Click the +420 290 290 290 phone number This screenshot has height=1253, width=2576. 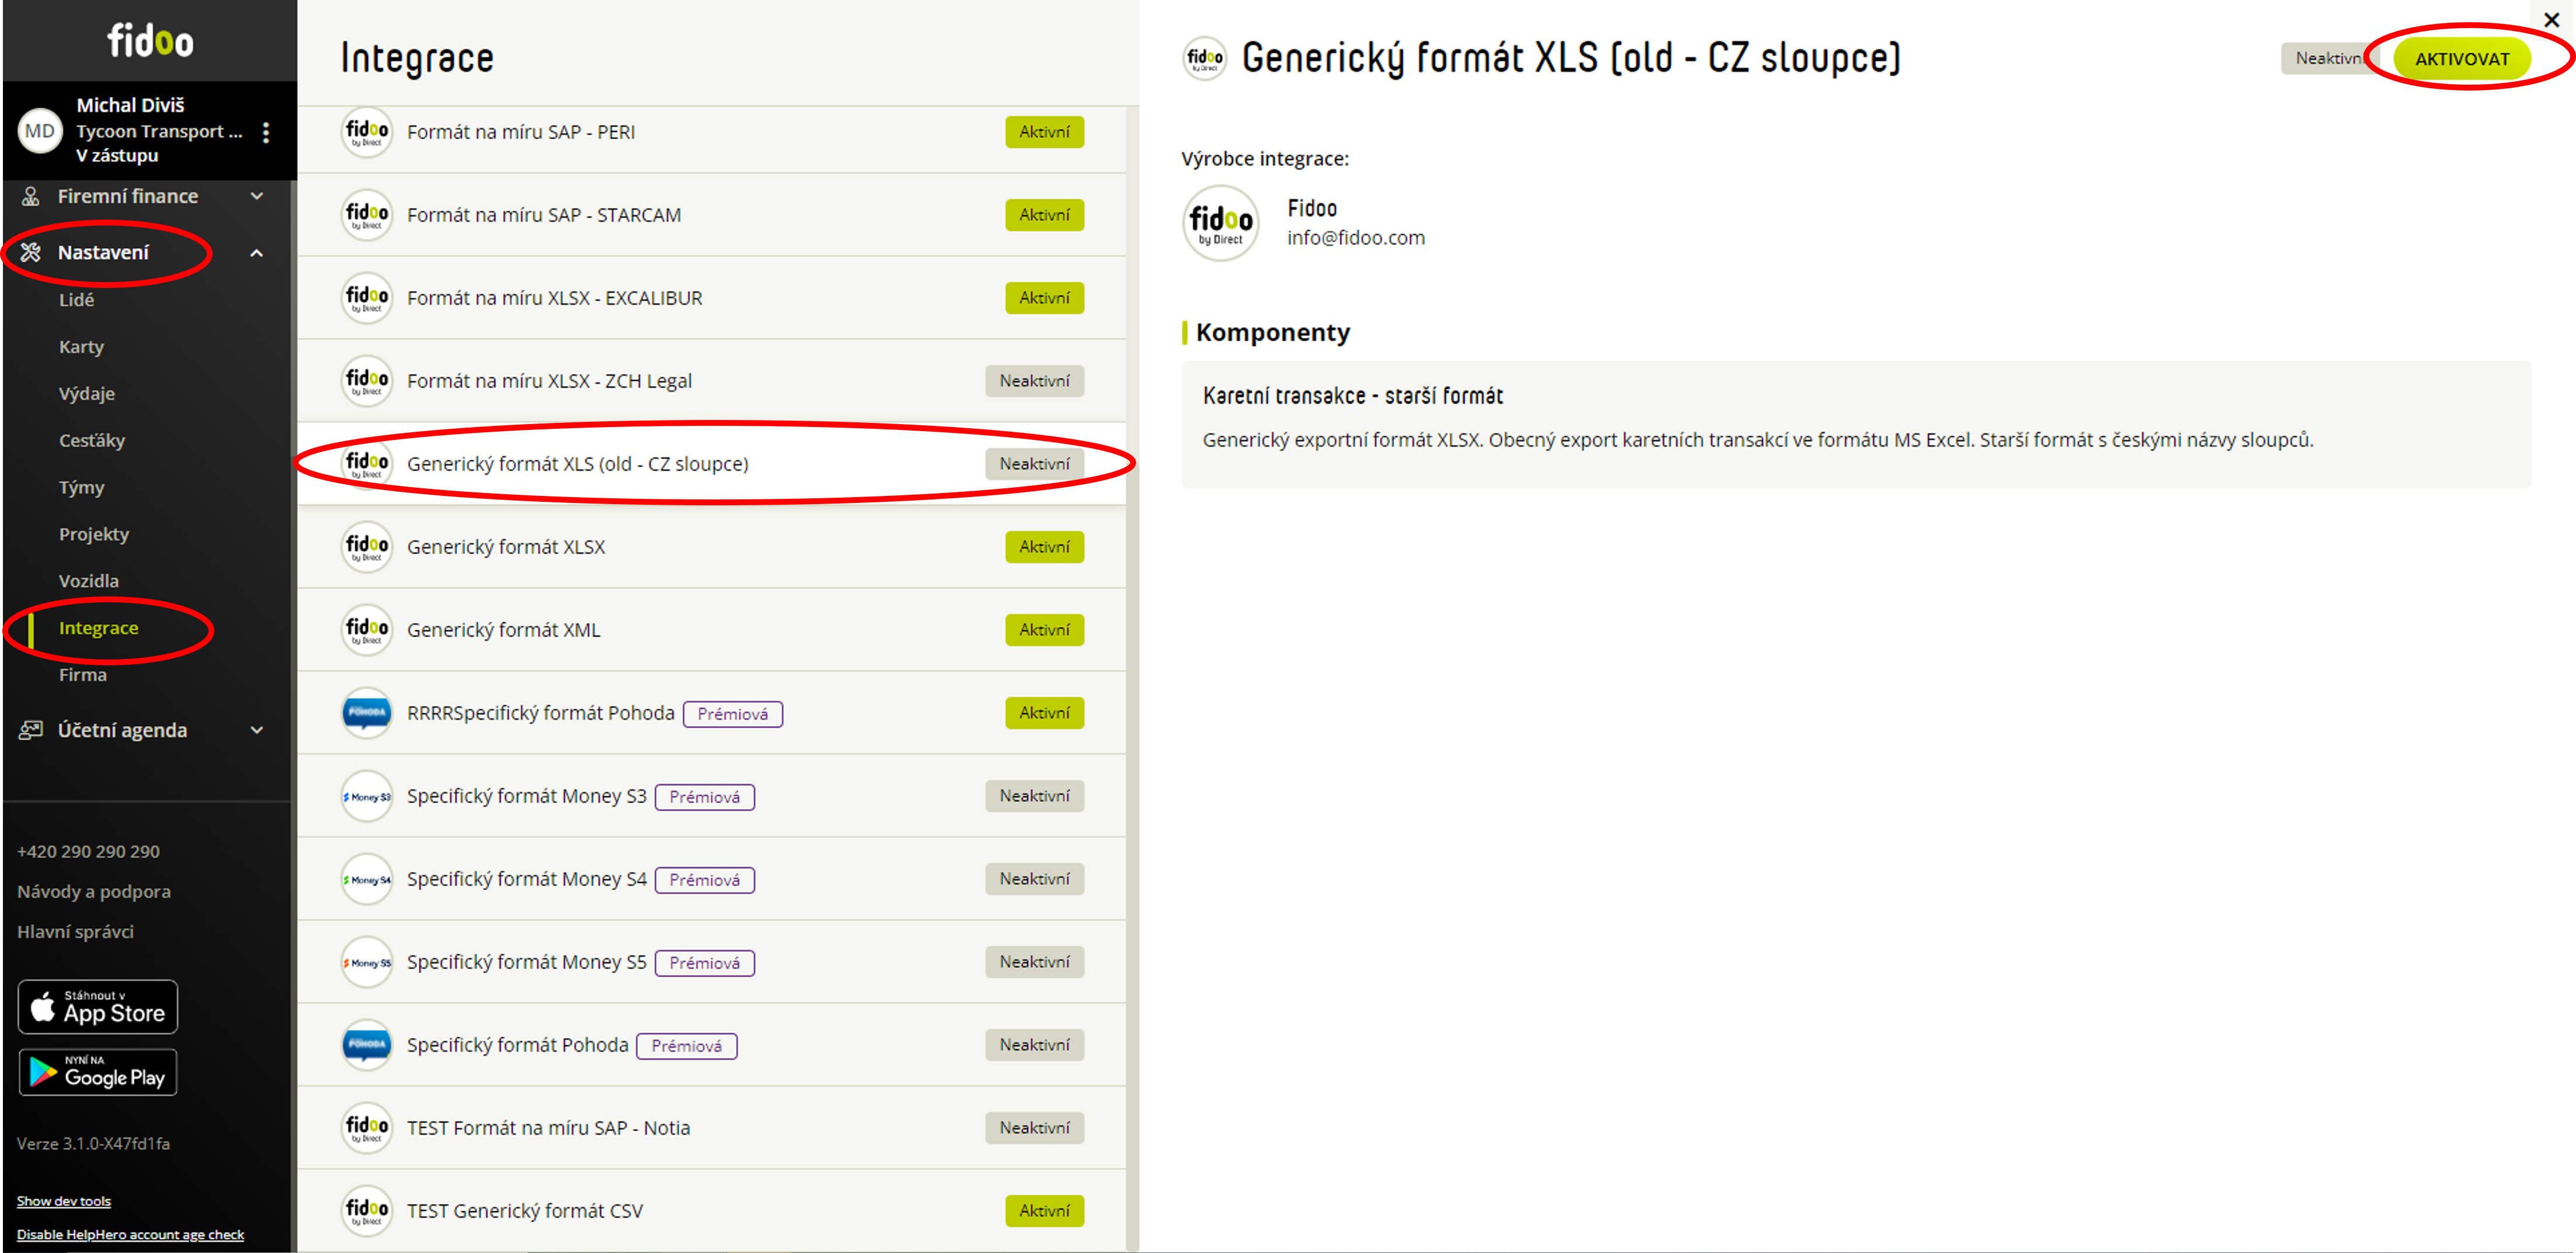click(x=88, y=851)
